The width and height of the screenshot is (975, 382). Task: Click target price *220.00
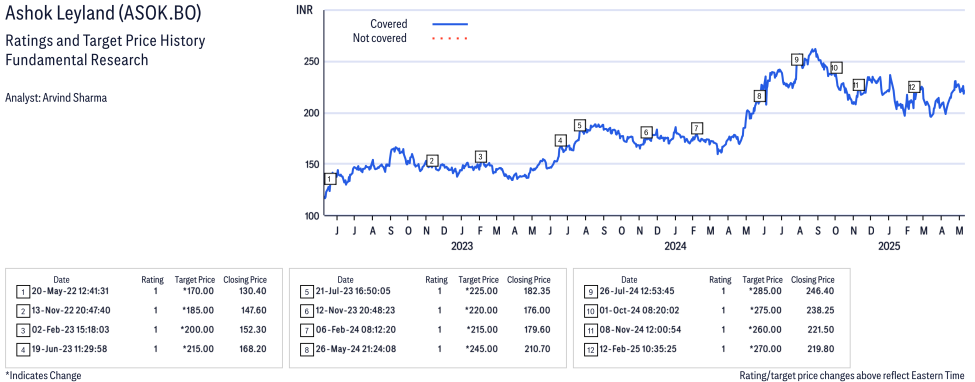(481, 310)
